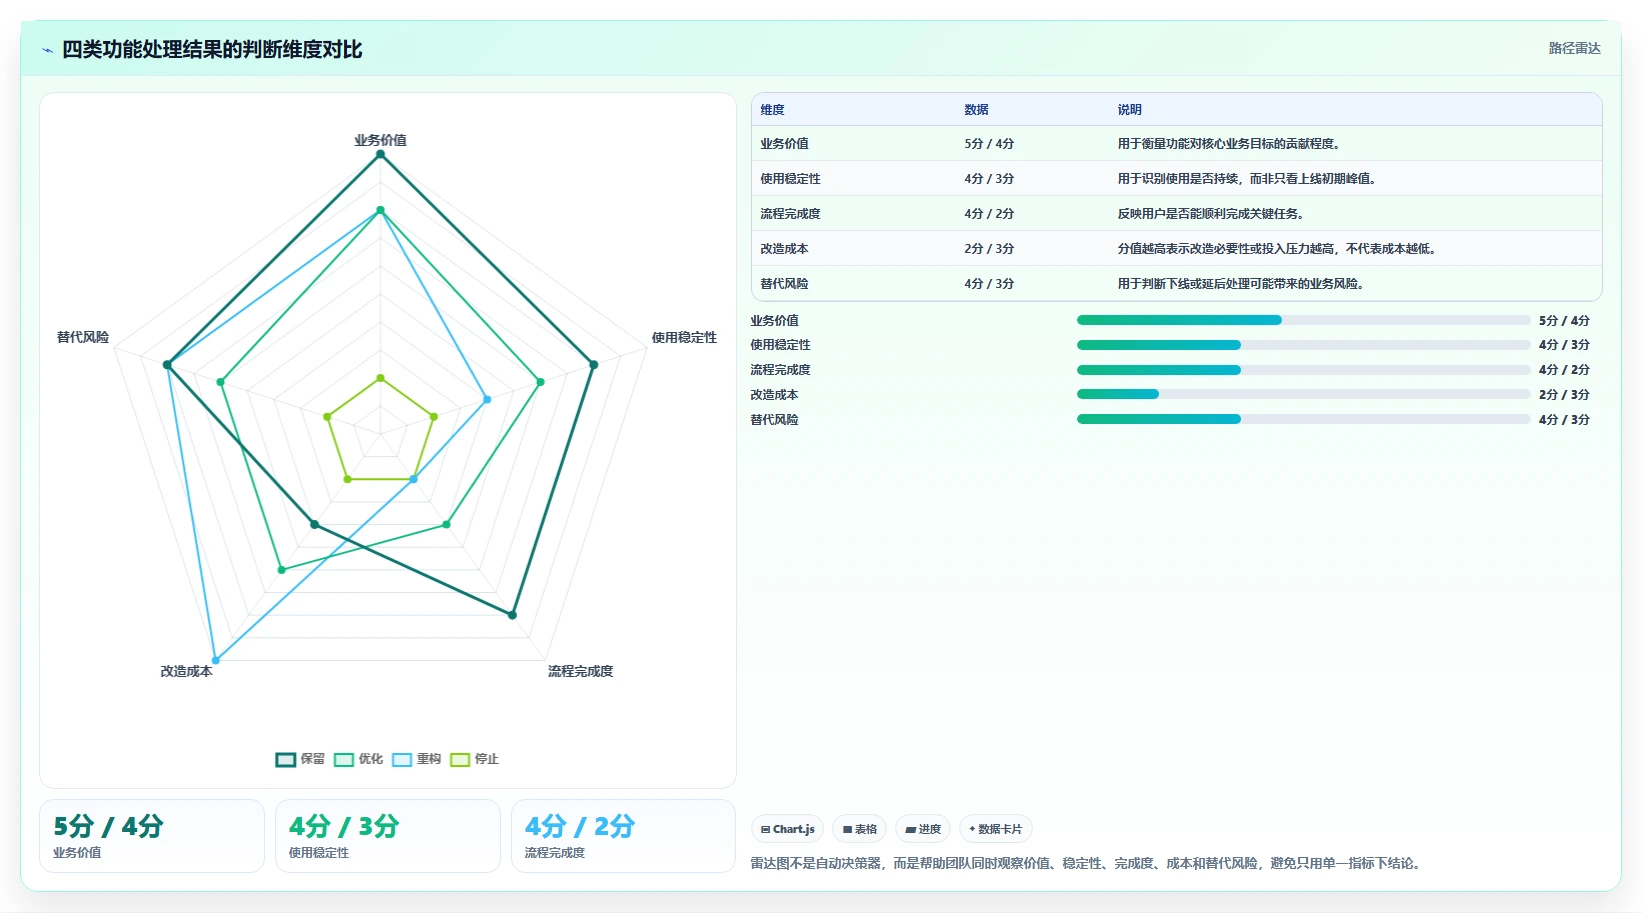Click the 流程完成度 progress bar
Viewport: 1642px width, 913px height.
click(x=1303, y=370)
